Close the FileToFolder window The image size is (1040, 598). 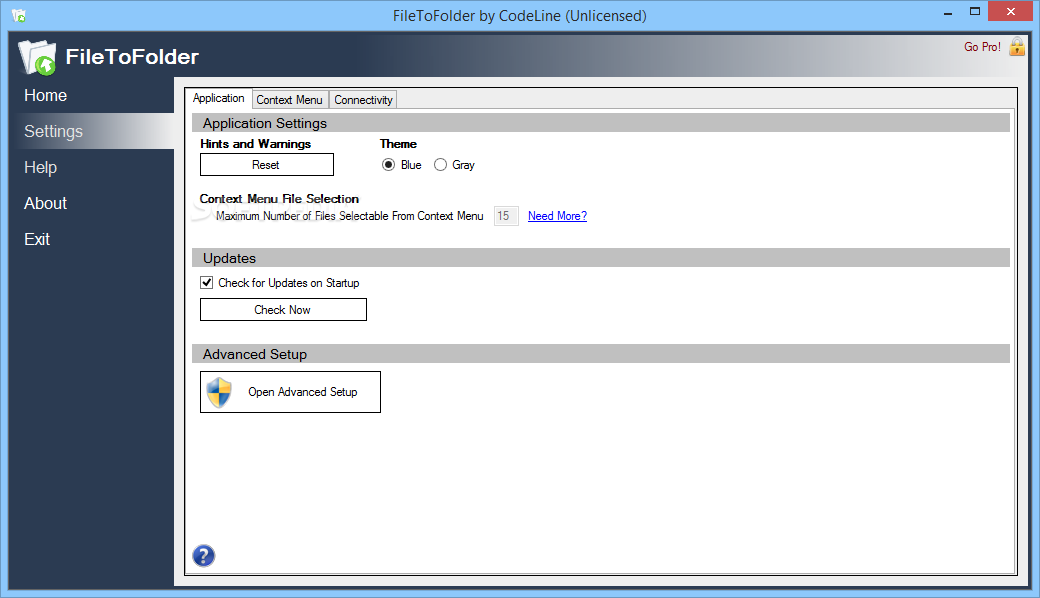tap(1011, 11)
